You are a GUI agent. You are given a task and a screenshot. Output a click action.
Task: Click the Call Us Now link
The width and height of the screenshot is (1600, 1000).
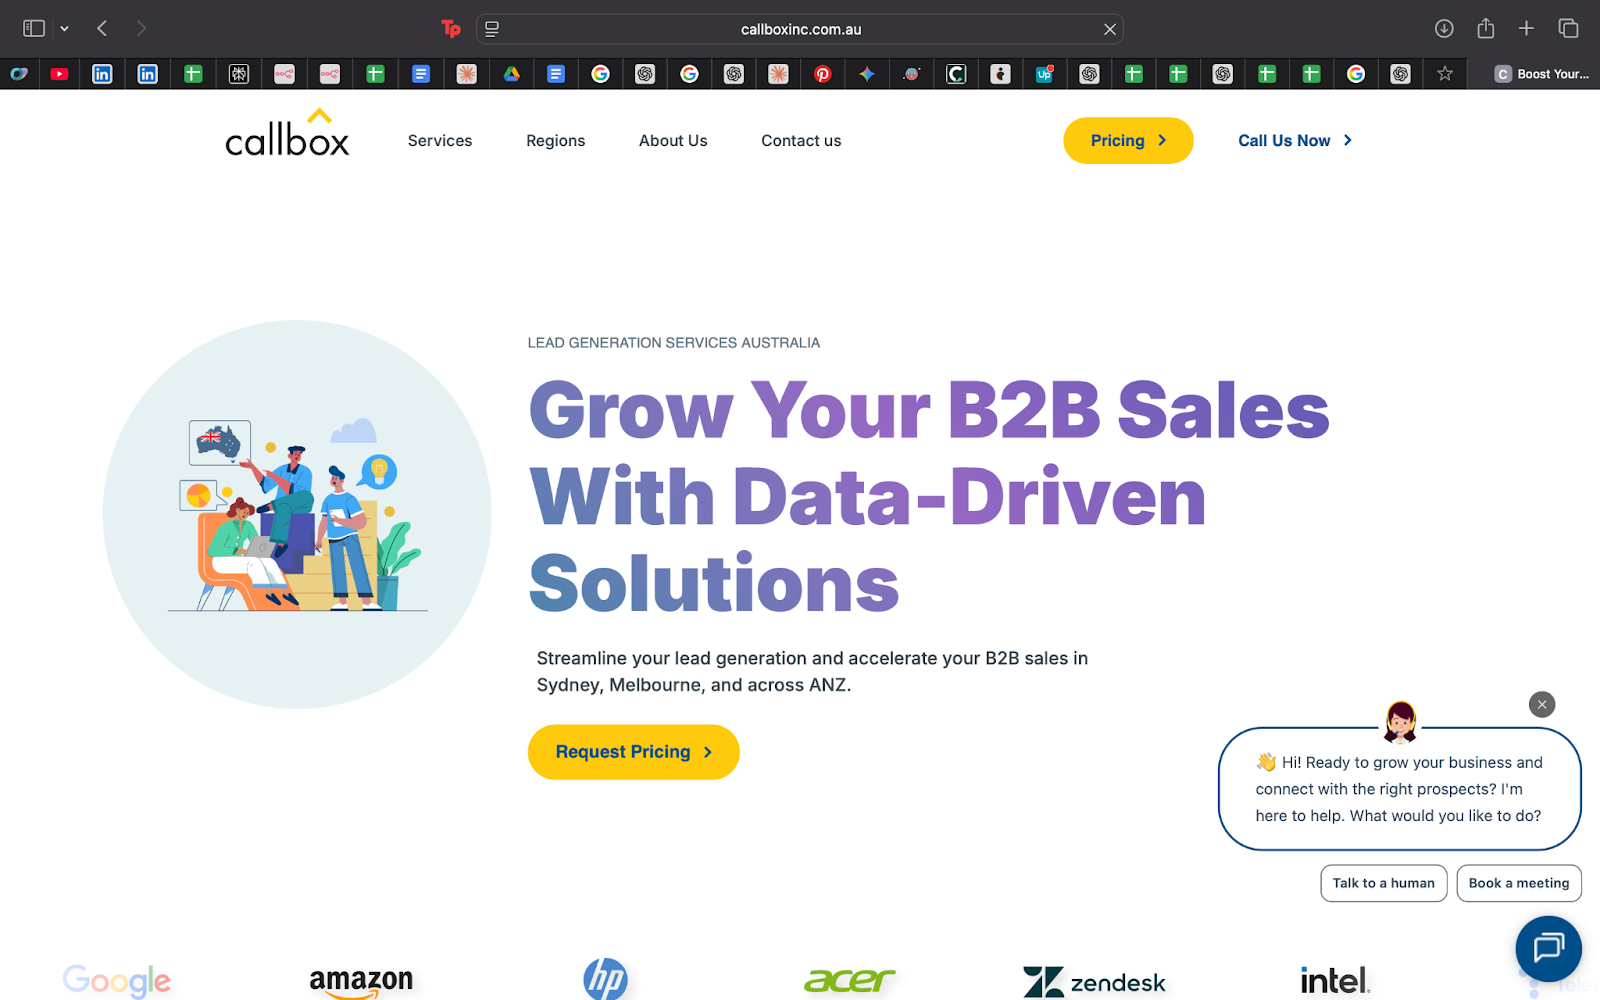click(x=1295, y=141)
